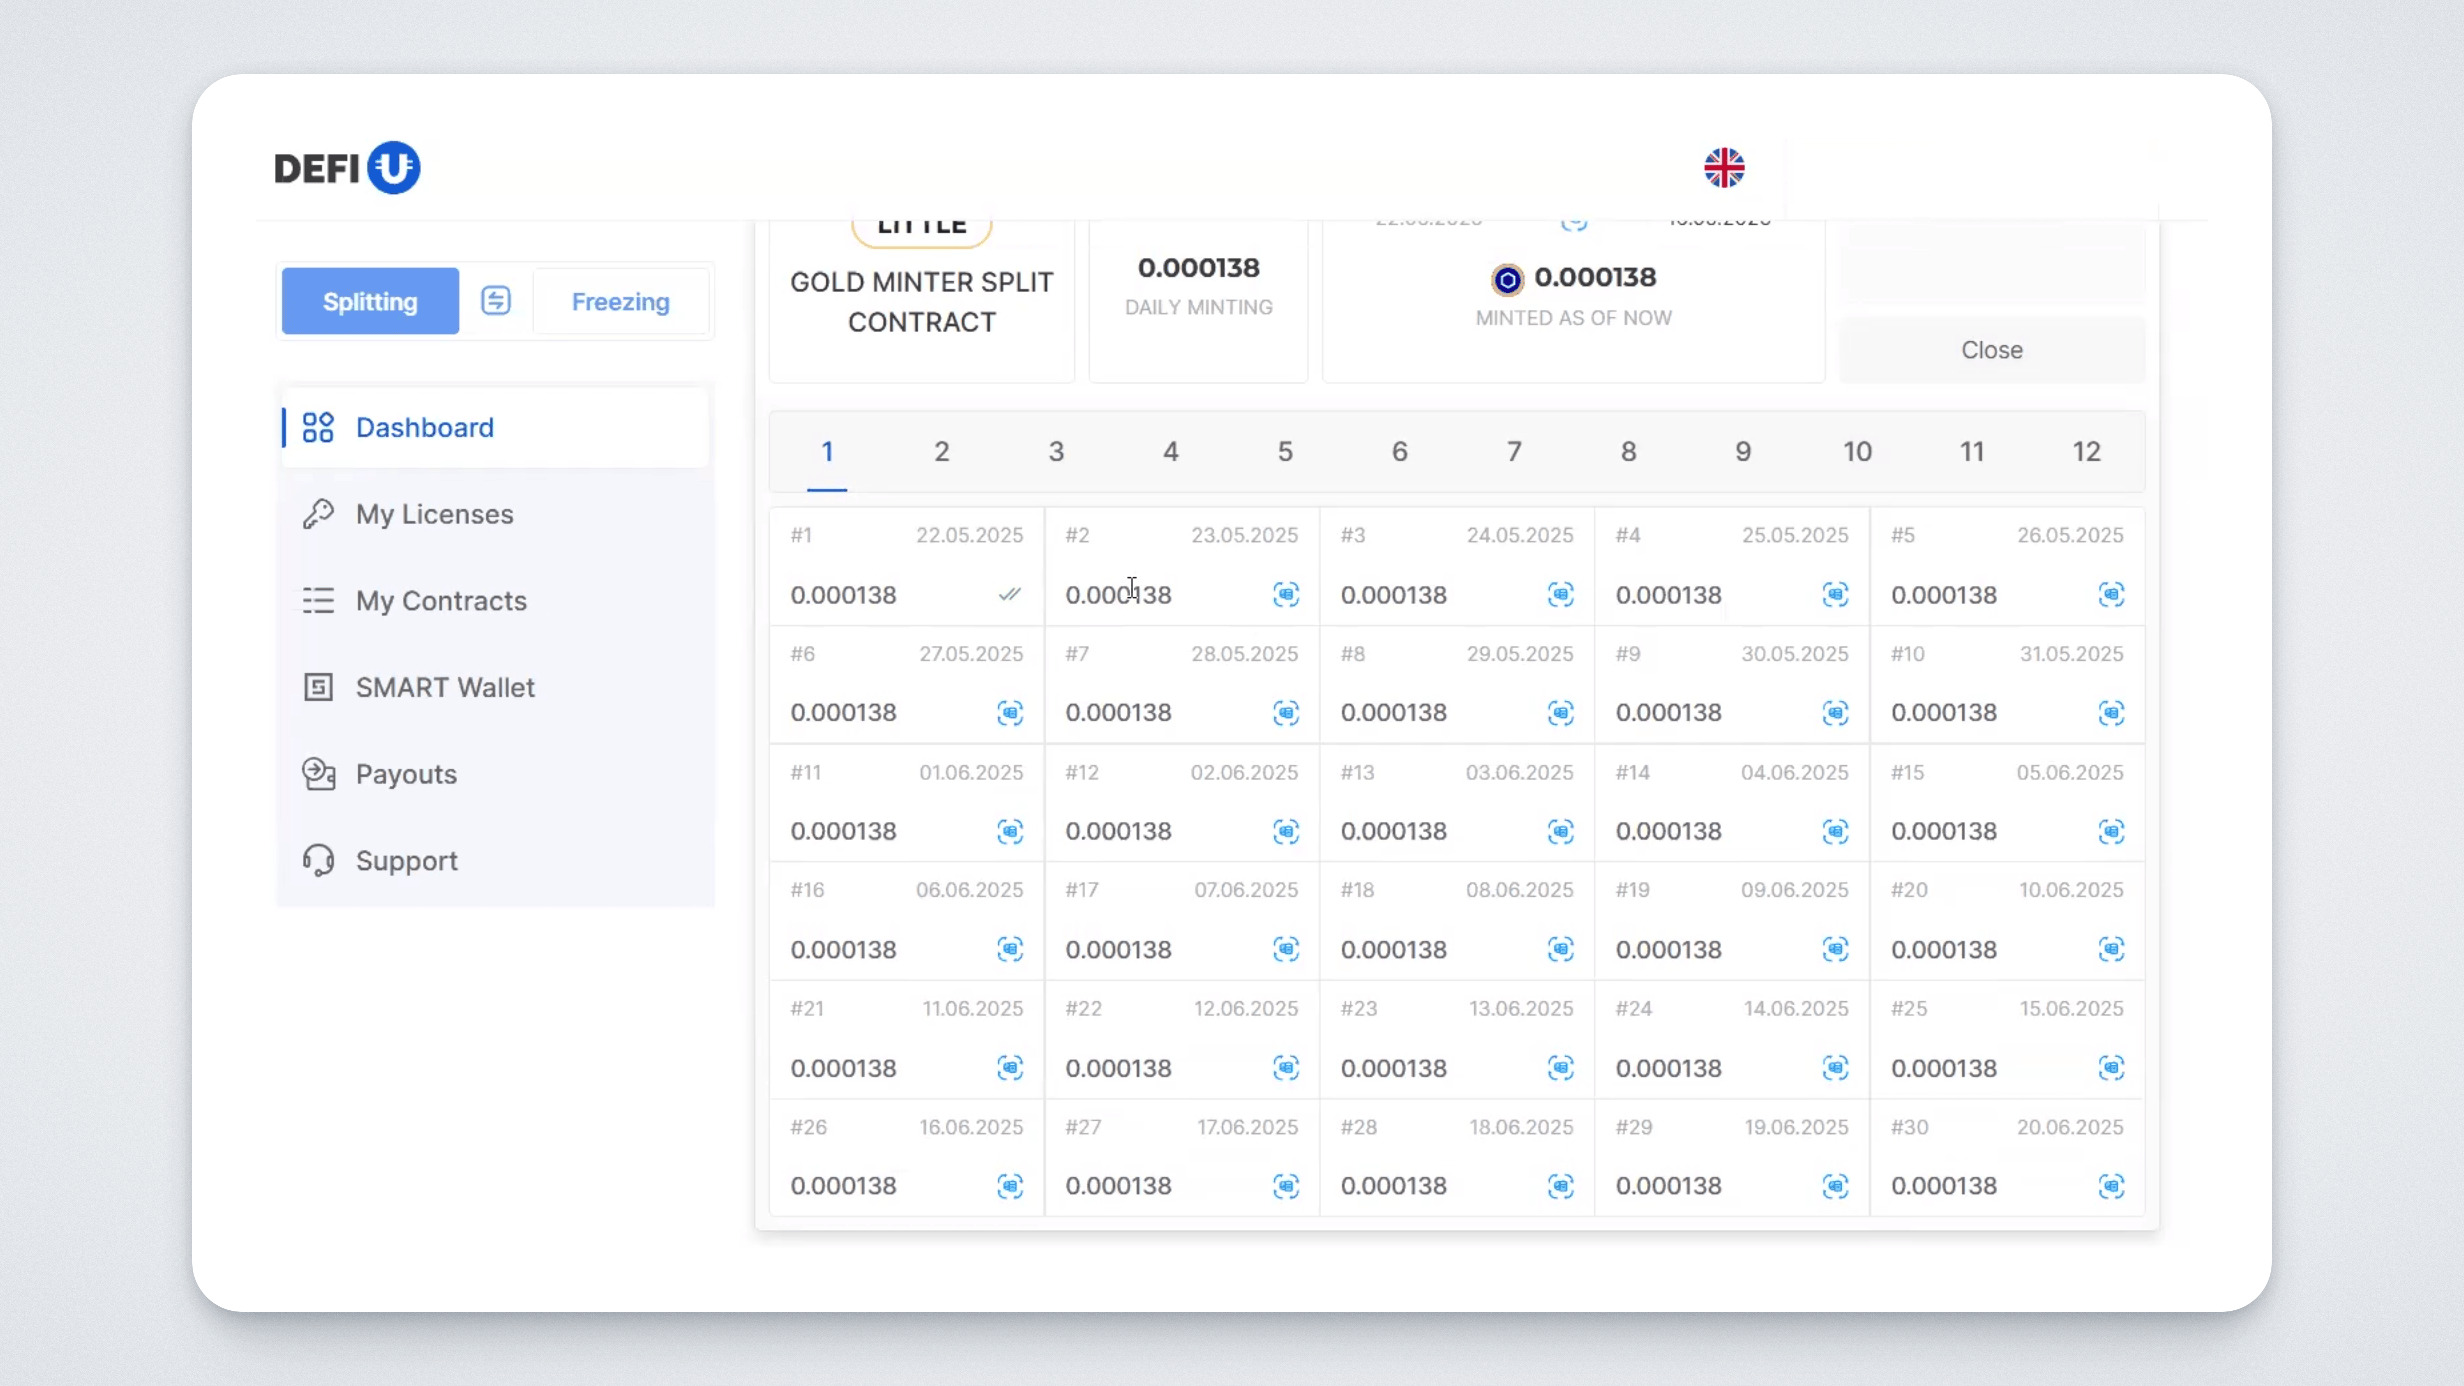Screen dimensions: 2464x1386
Task: Click the mint icon for day #2
Action: 1286,595
